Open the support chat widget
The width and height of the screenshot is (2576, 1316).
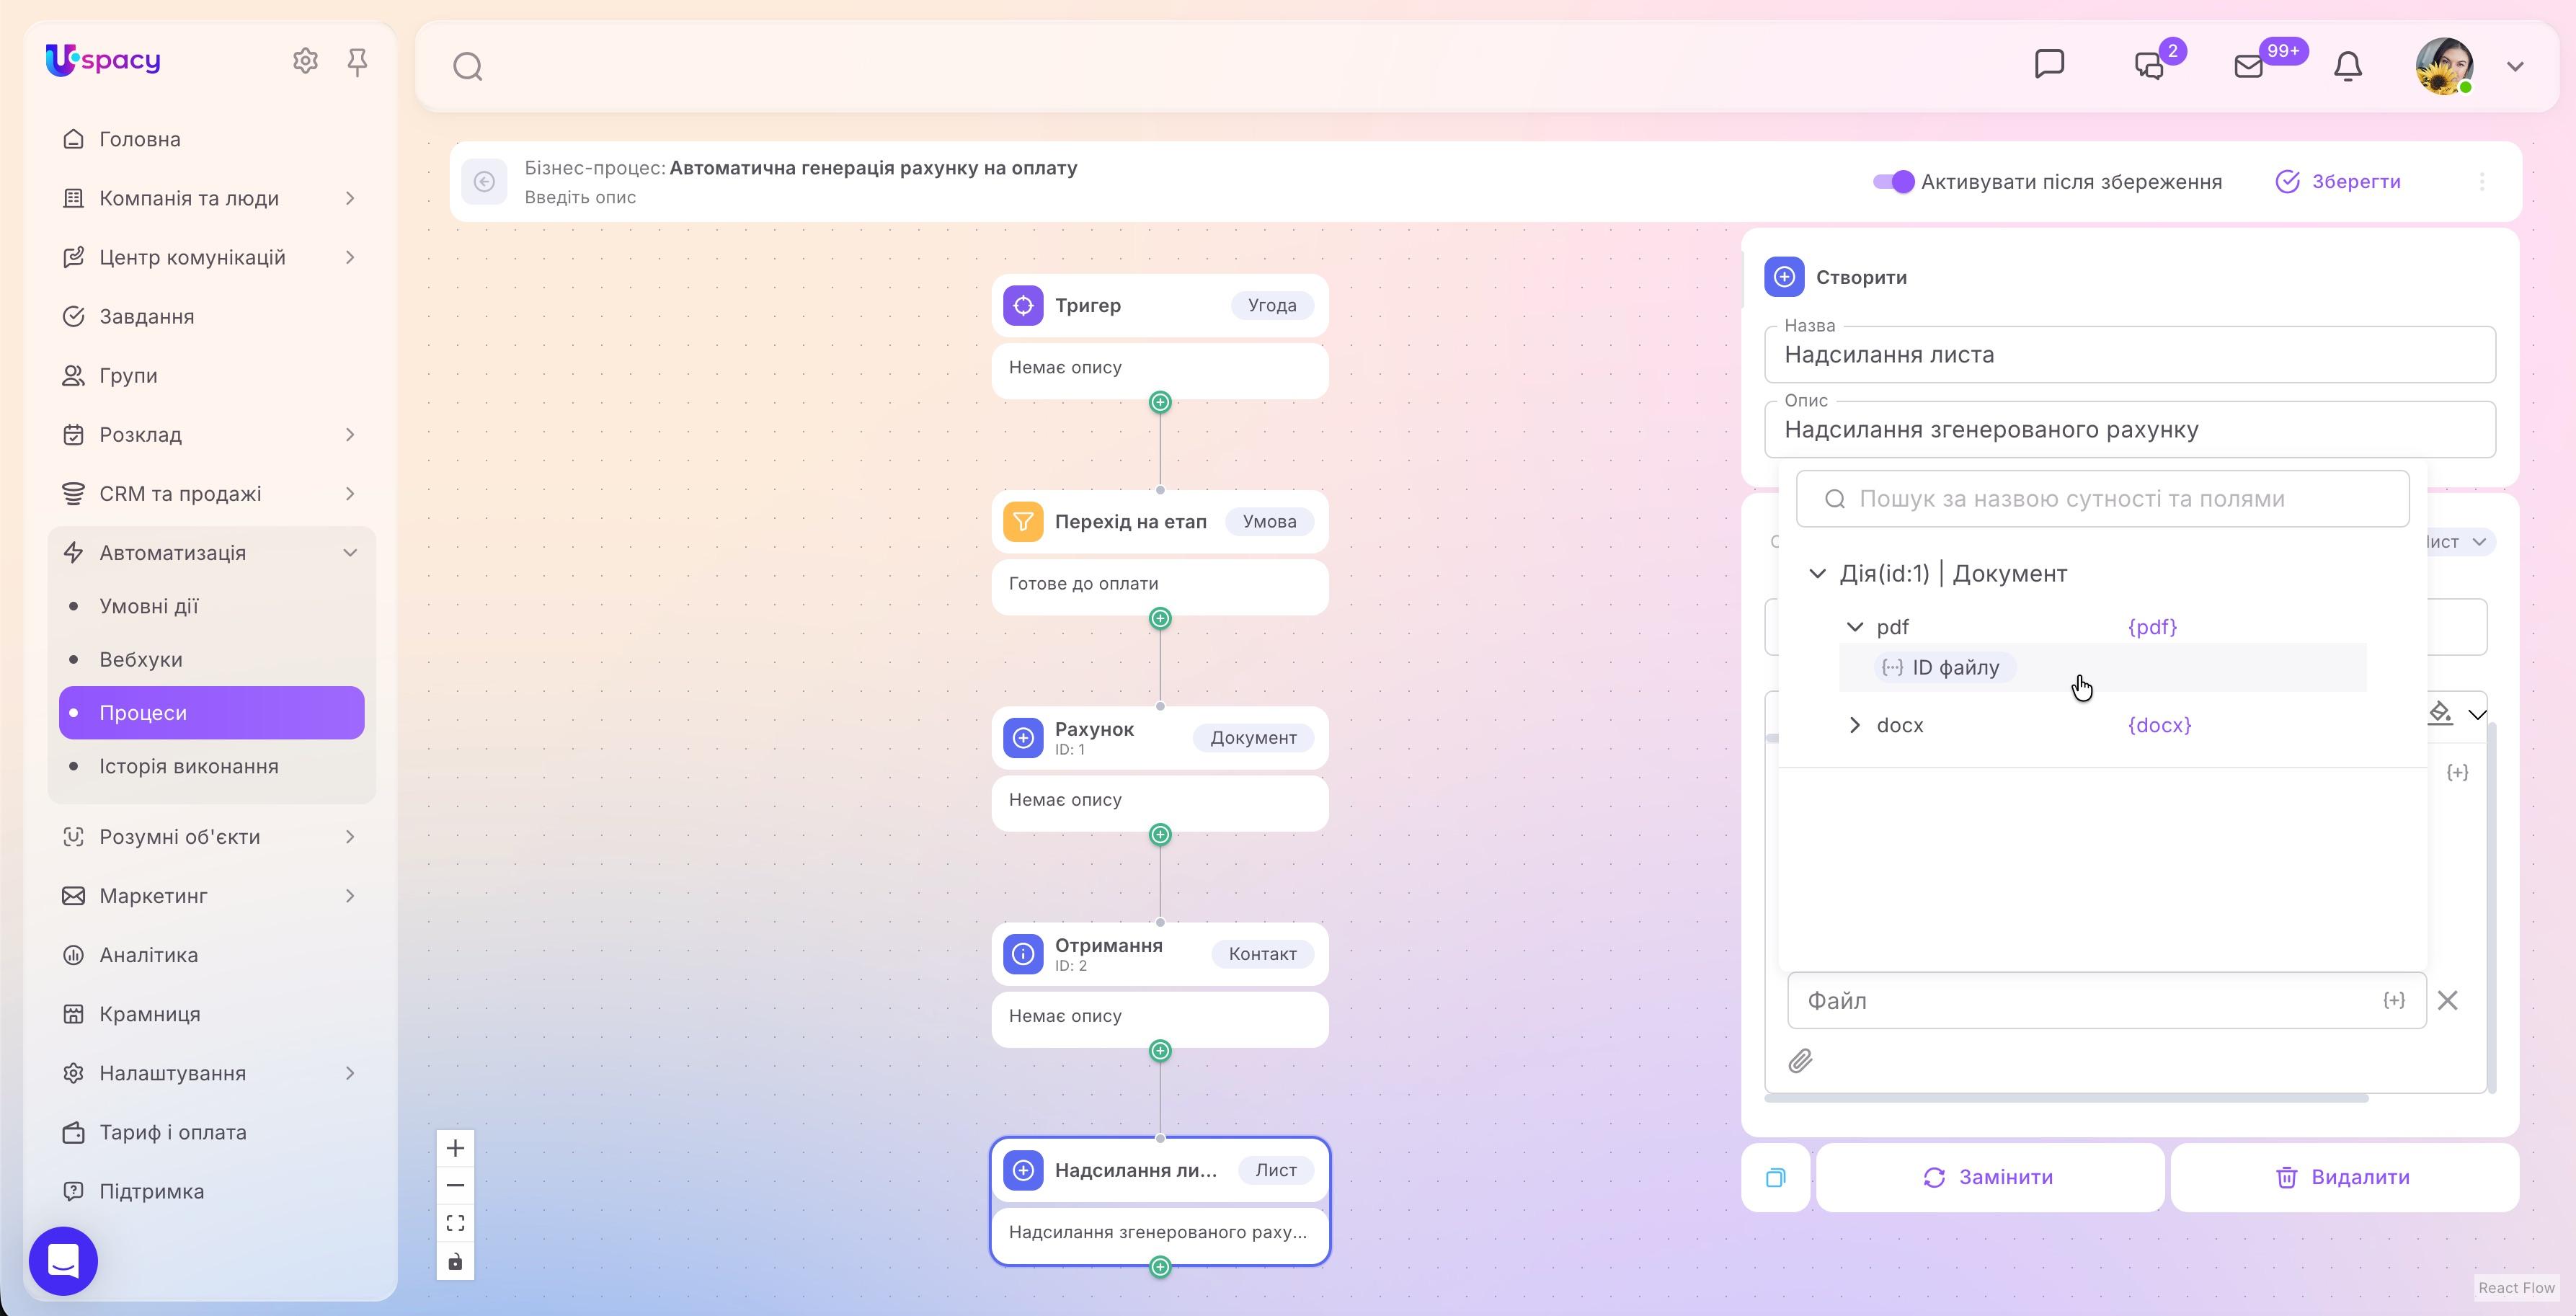click(x=63, y=1261)
